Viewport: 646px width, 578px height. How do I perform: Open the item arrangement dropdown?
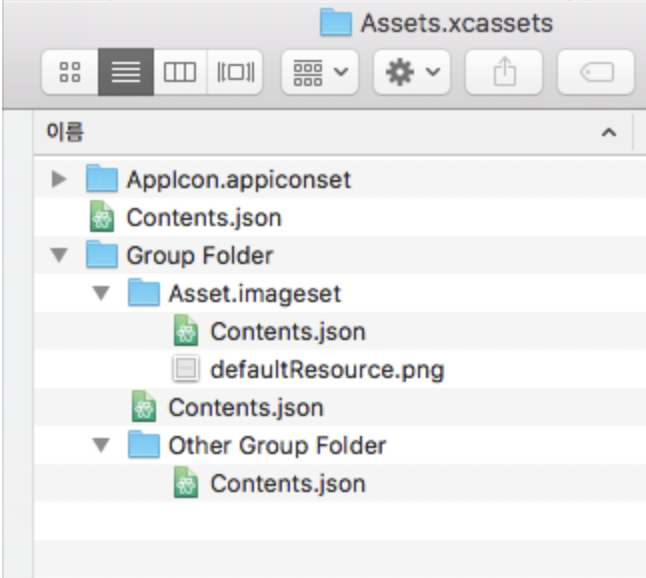(x=320, y=72)
